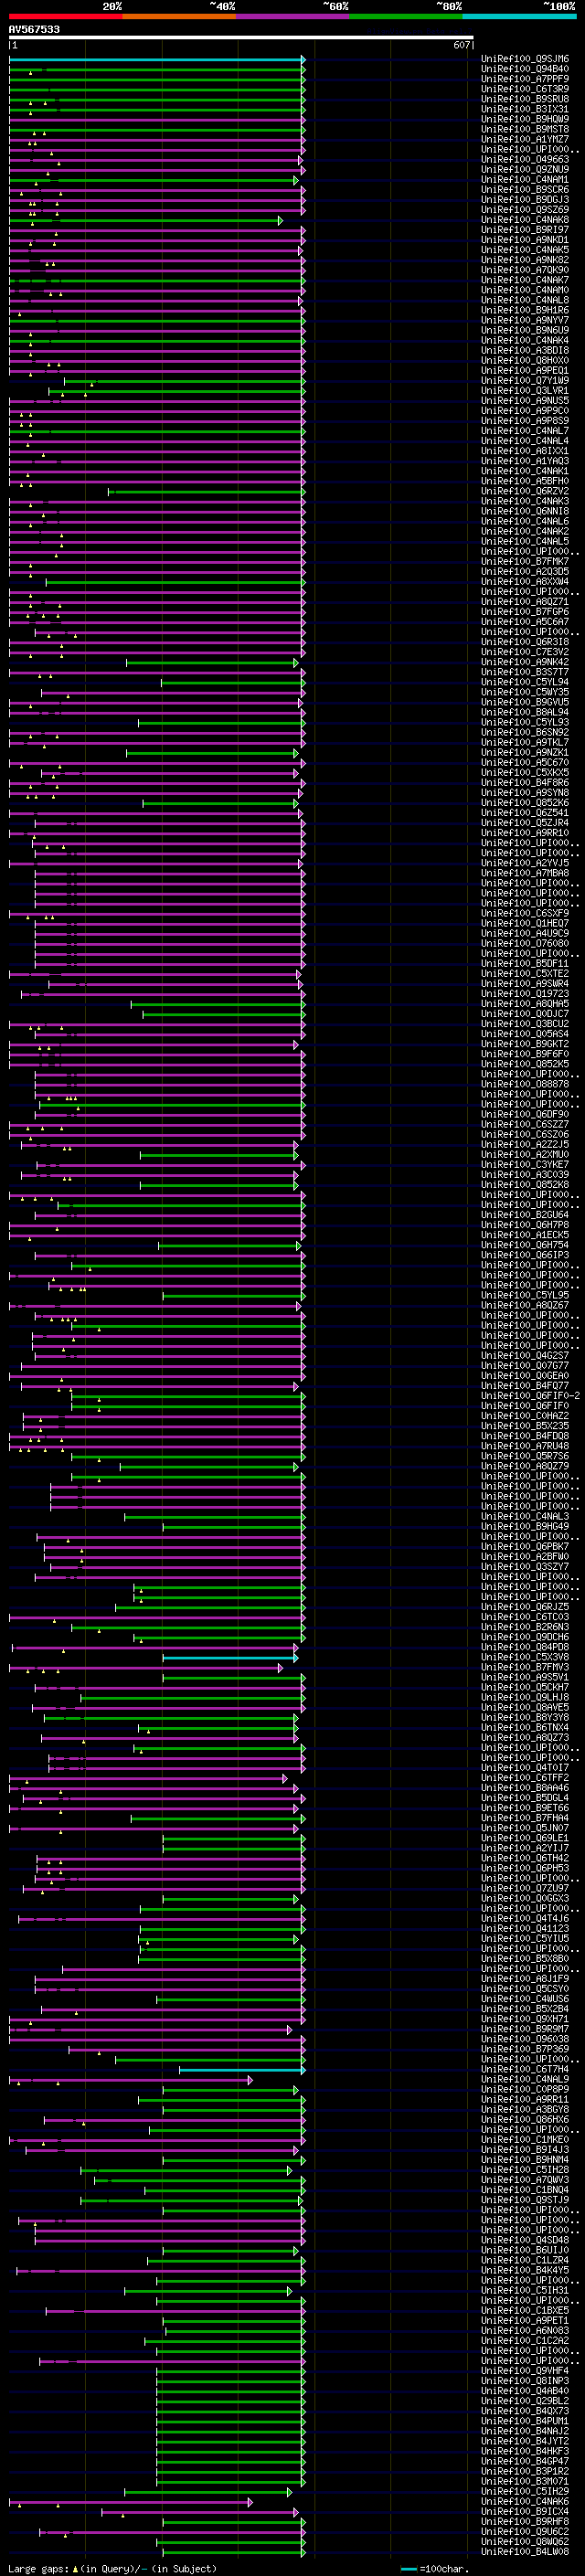Open entry UniRef100_B9H1R6
The height and width of the screenshot is (2576, 585).
pyautogui.click(x=525, y=310)
